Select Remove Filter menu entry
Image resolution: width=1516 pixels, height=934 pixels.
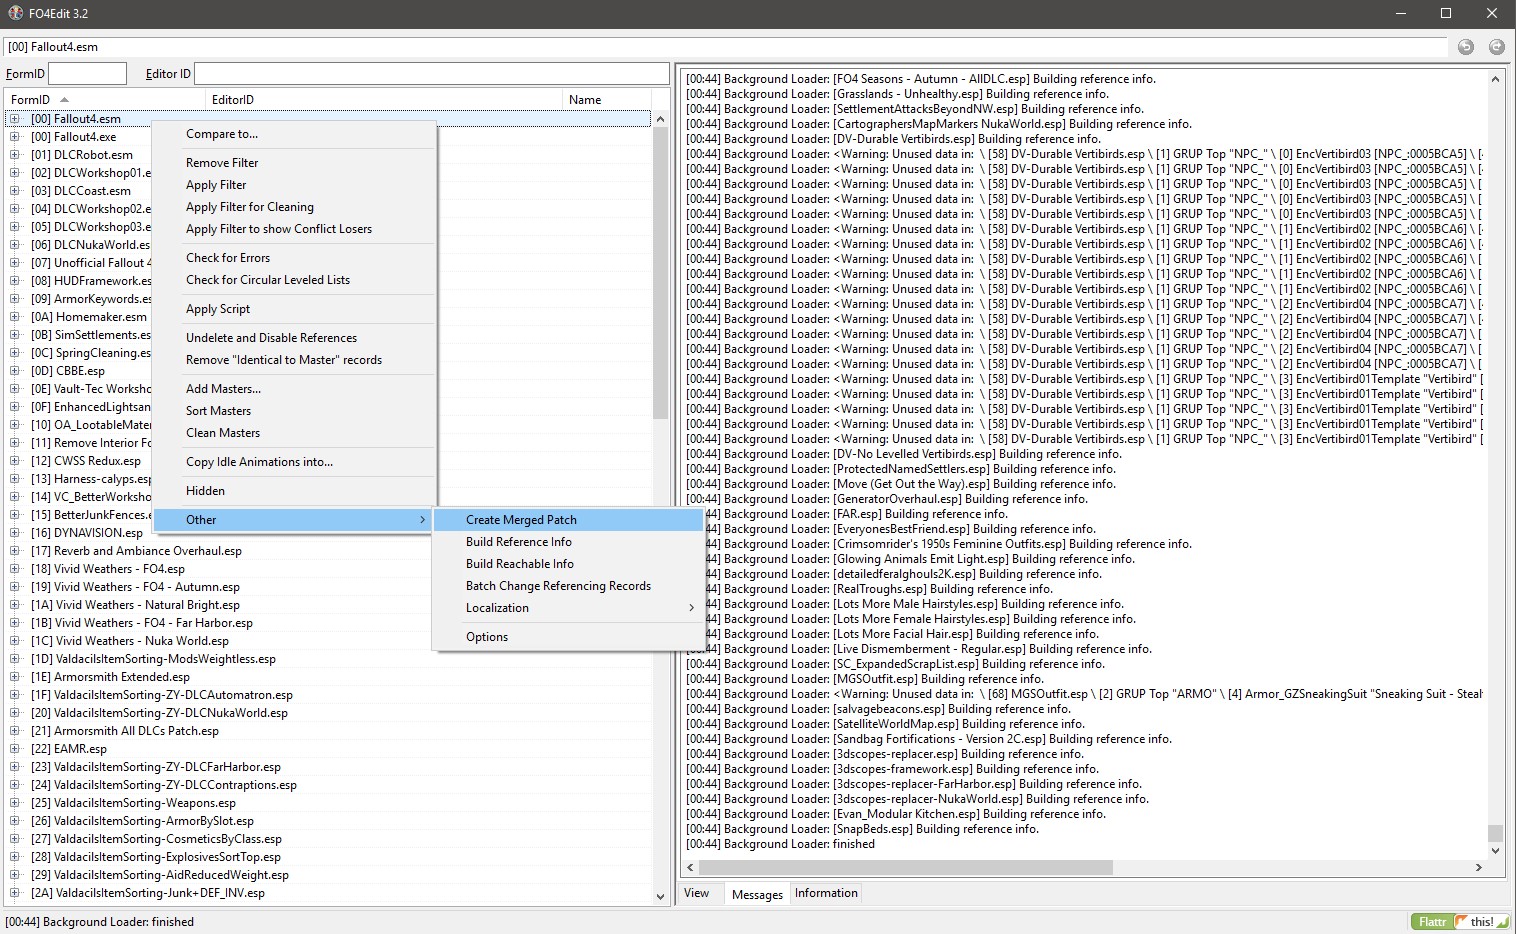pos(294,163)
